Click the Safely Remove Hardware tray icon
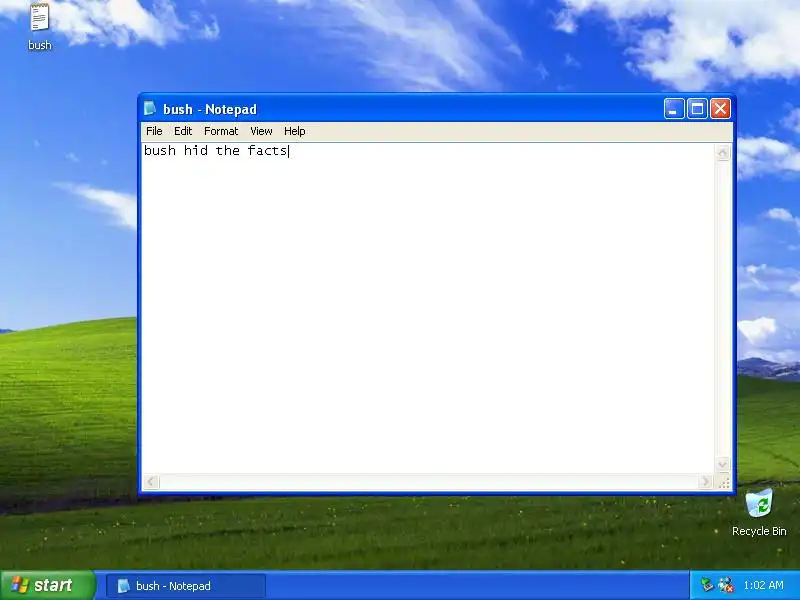800x600 pixels. pos(707,585)
